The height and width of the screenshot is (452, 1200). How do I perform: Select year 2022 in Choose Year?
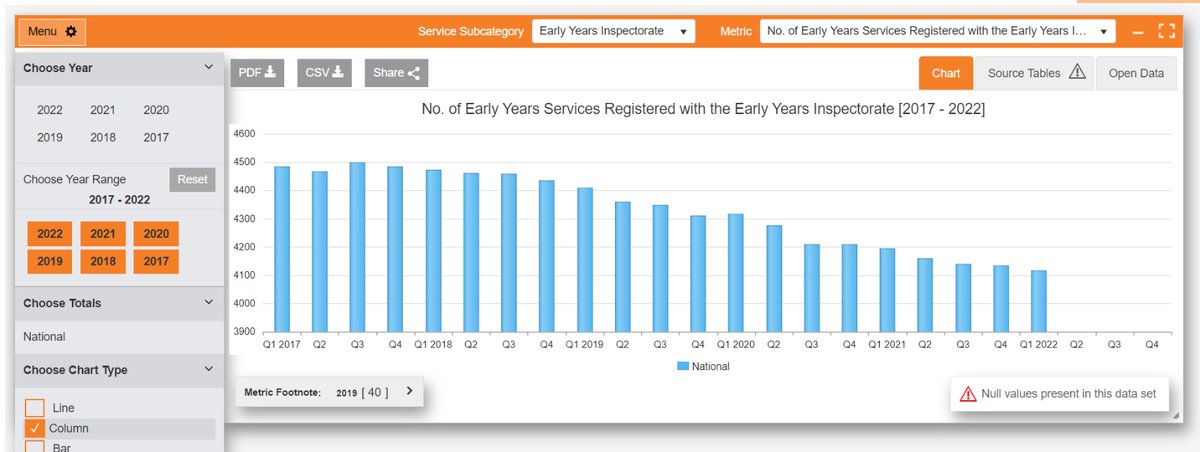[50, 110]
